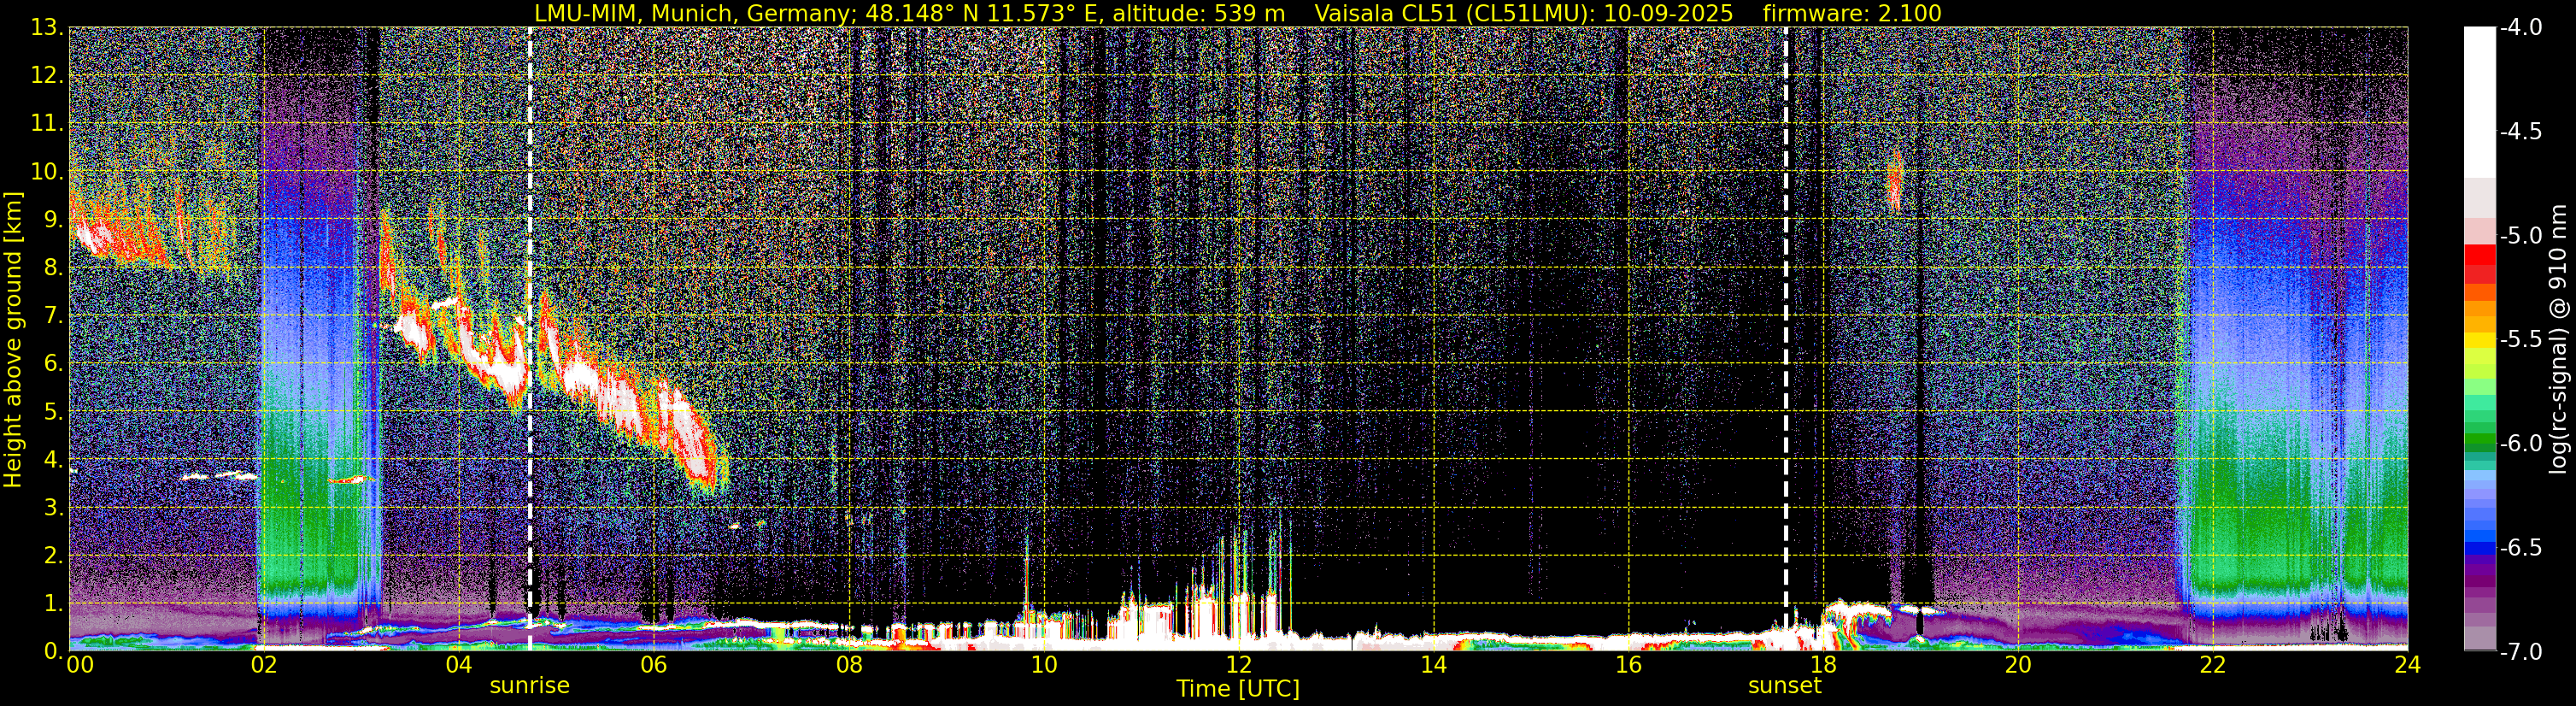Click the '18' tick on the time axis
The height and width of the screenshot is (706, 2576).
(x=1823, y=664)
